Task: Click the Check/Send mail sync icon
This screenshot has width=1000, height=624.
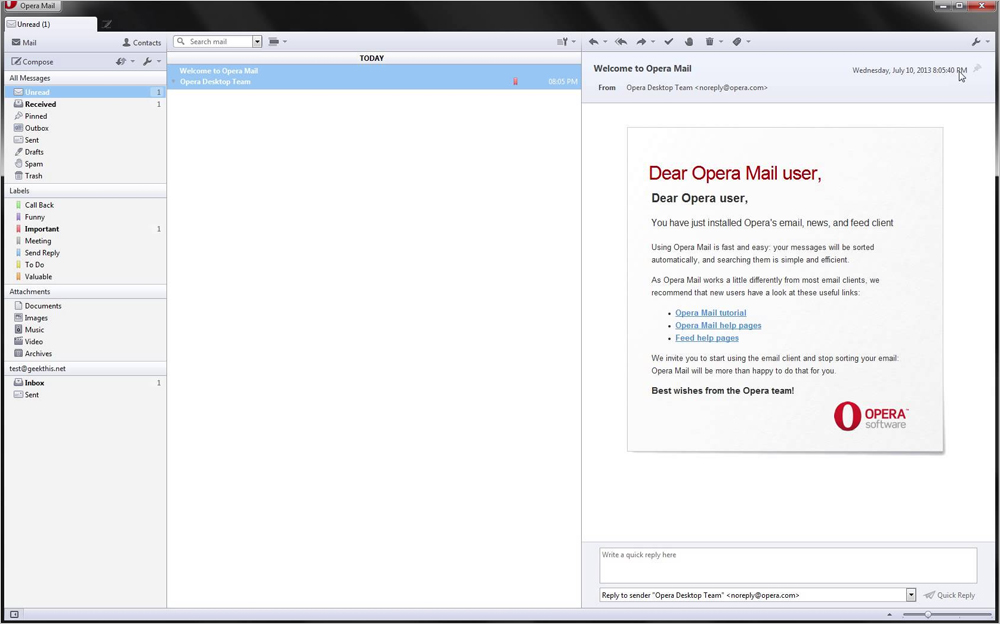Action: [121, 61]
